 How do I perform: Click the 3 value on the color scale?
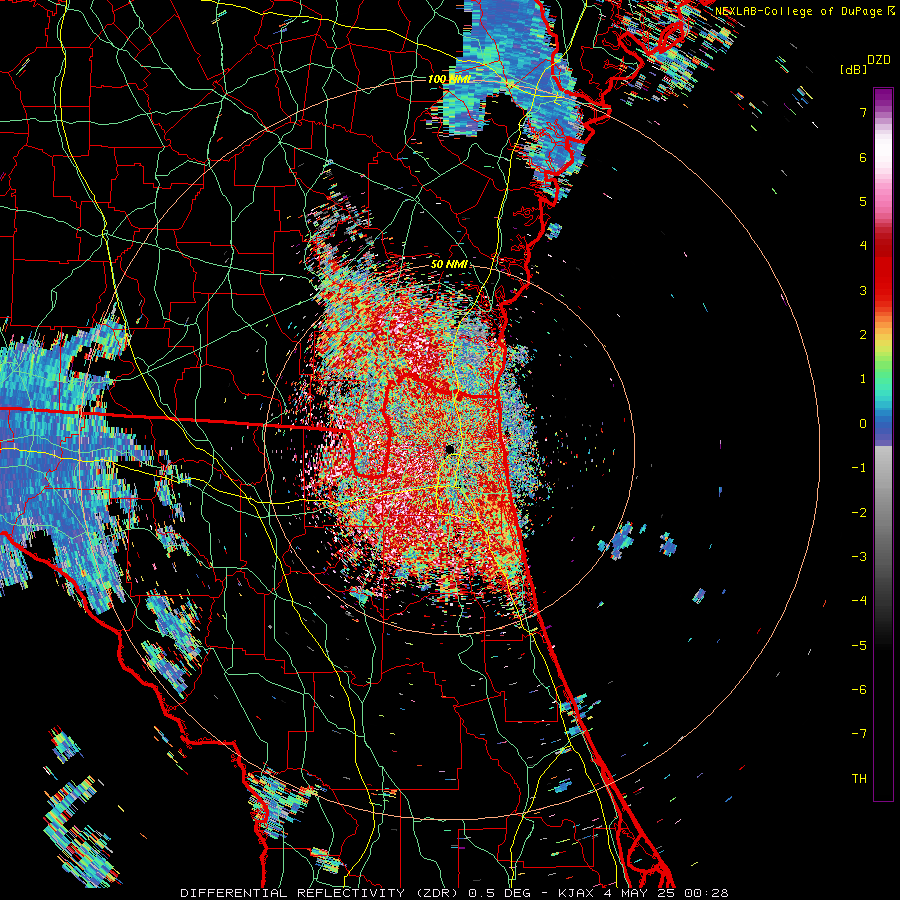click(863, 290)
